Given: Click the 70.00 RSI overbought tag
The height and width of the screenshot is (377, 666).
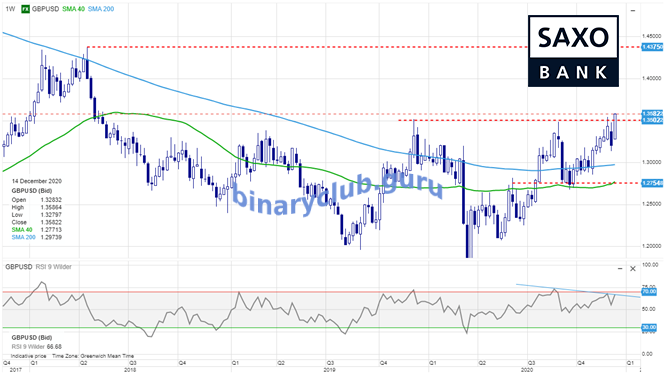Looking at the screenshot, I should click(x=649, y=292).
